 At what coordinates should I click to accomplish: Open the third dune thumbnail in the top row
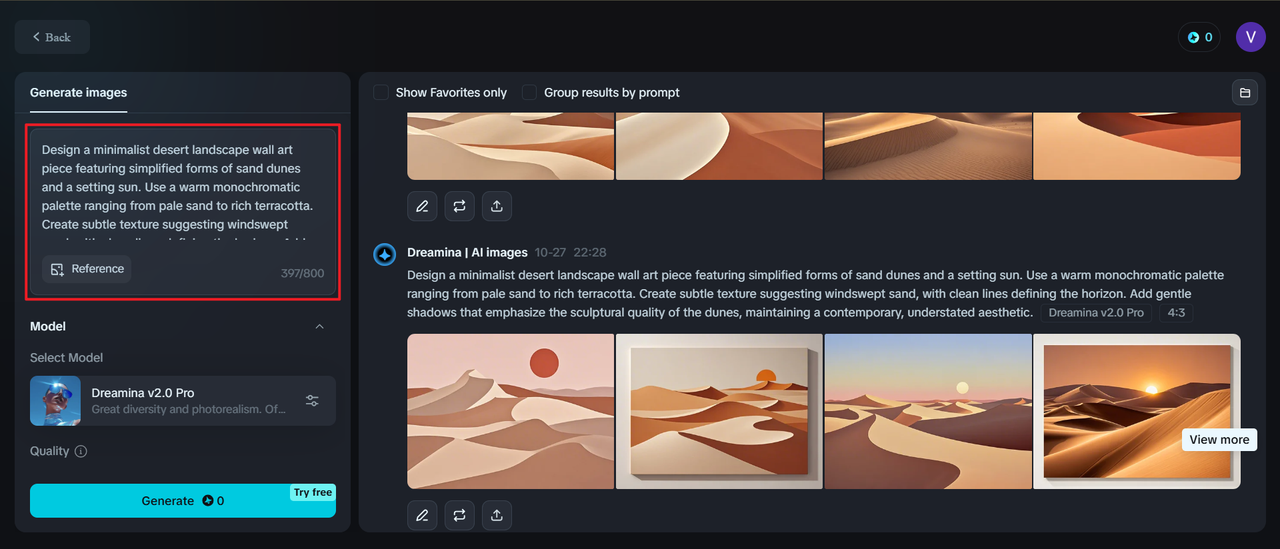click(928, 146)
